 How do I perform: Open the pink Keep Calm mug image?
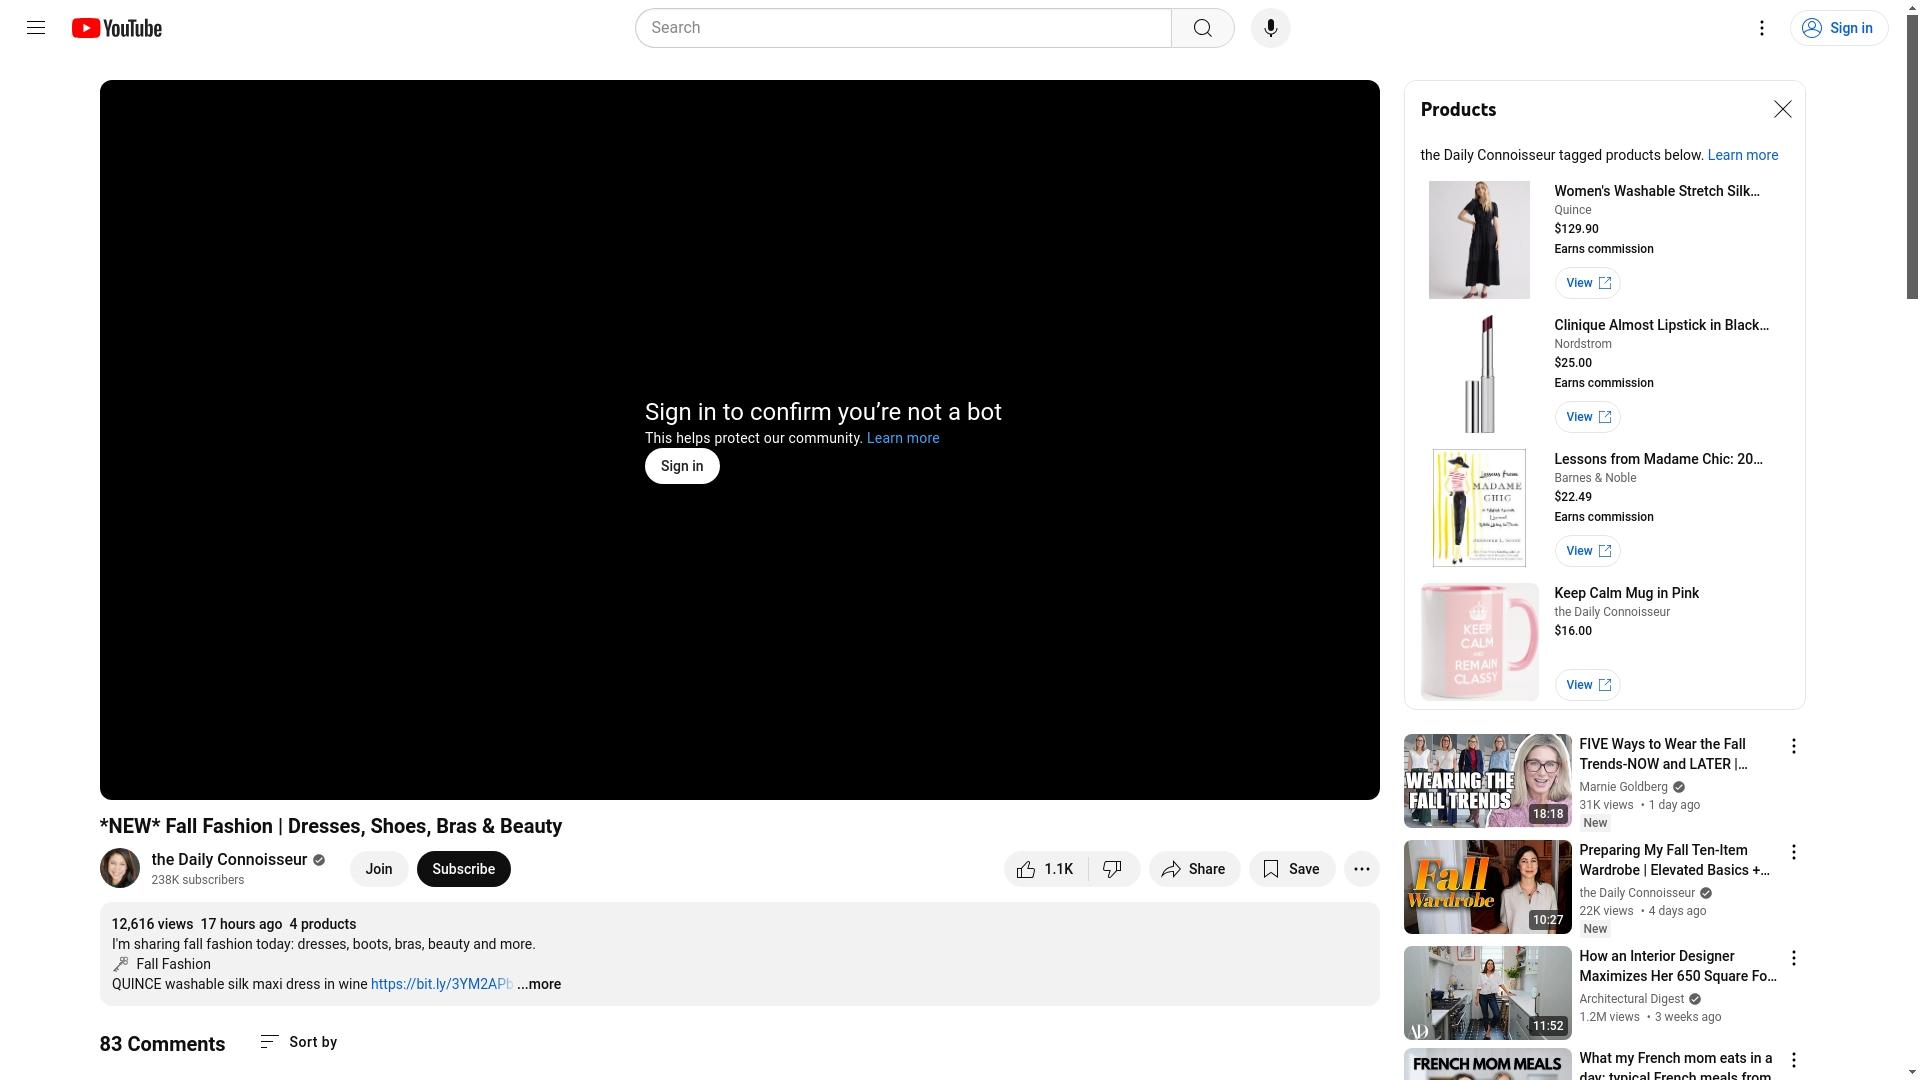(x=1479, y=642)
